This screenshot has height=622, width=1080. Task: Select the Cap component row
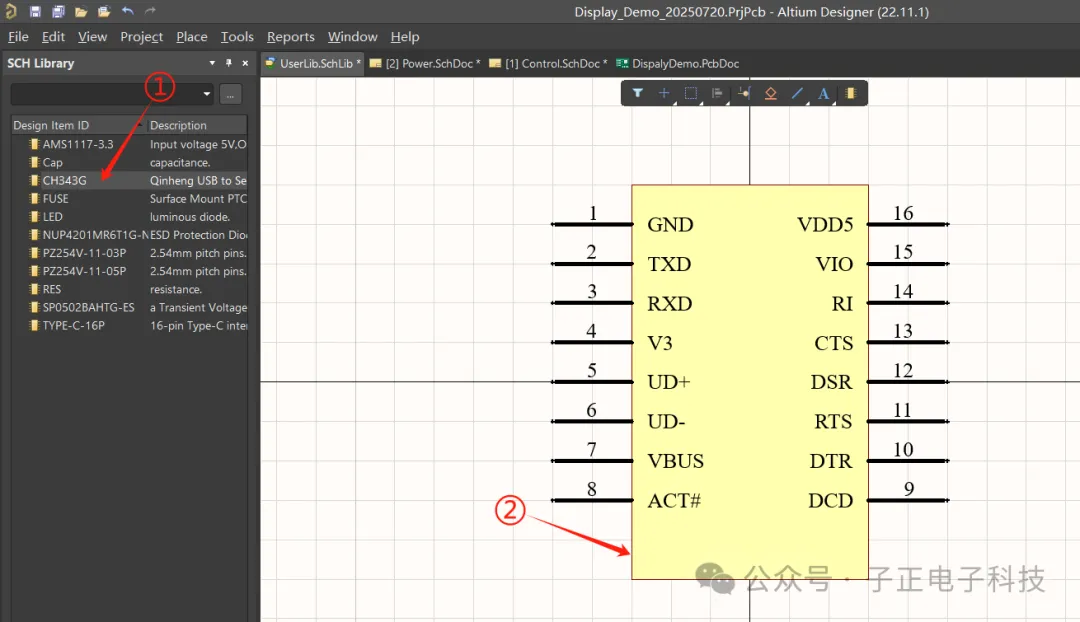[129, 163]
